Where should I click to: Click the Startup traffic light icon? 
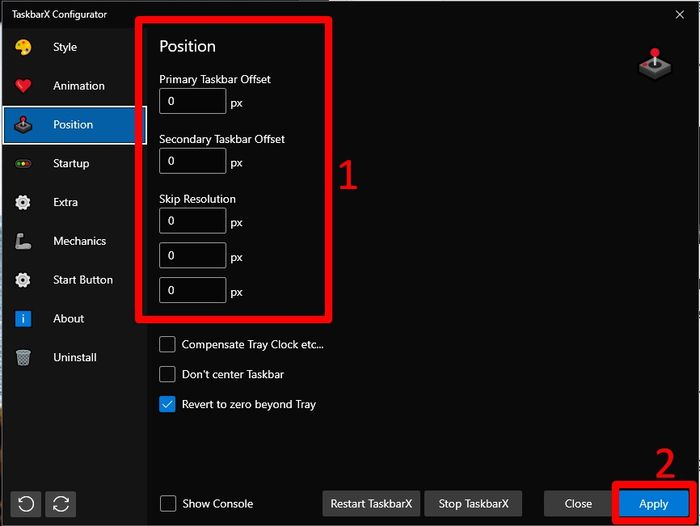[23, 163]
